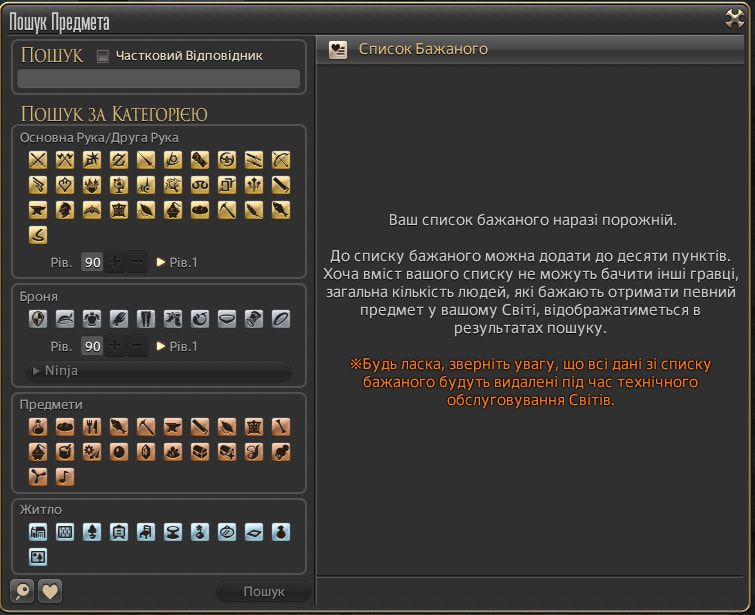The width and height of the screenshot is (755, 615).
Task: Choose the firearm pistol weapon category
Action: 38,185
